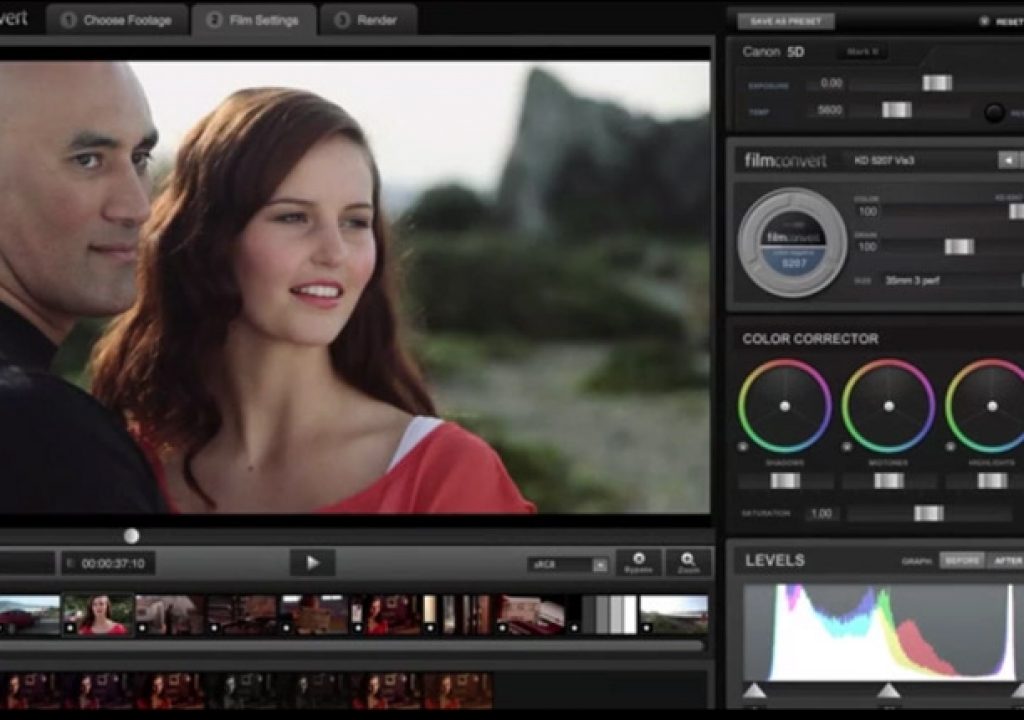1024x720 pixels.
Task: Open the Canon 5D camera selector
Action: 773,52
